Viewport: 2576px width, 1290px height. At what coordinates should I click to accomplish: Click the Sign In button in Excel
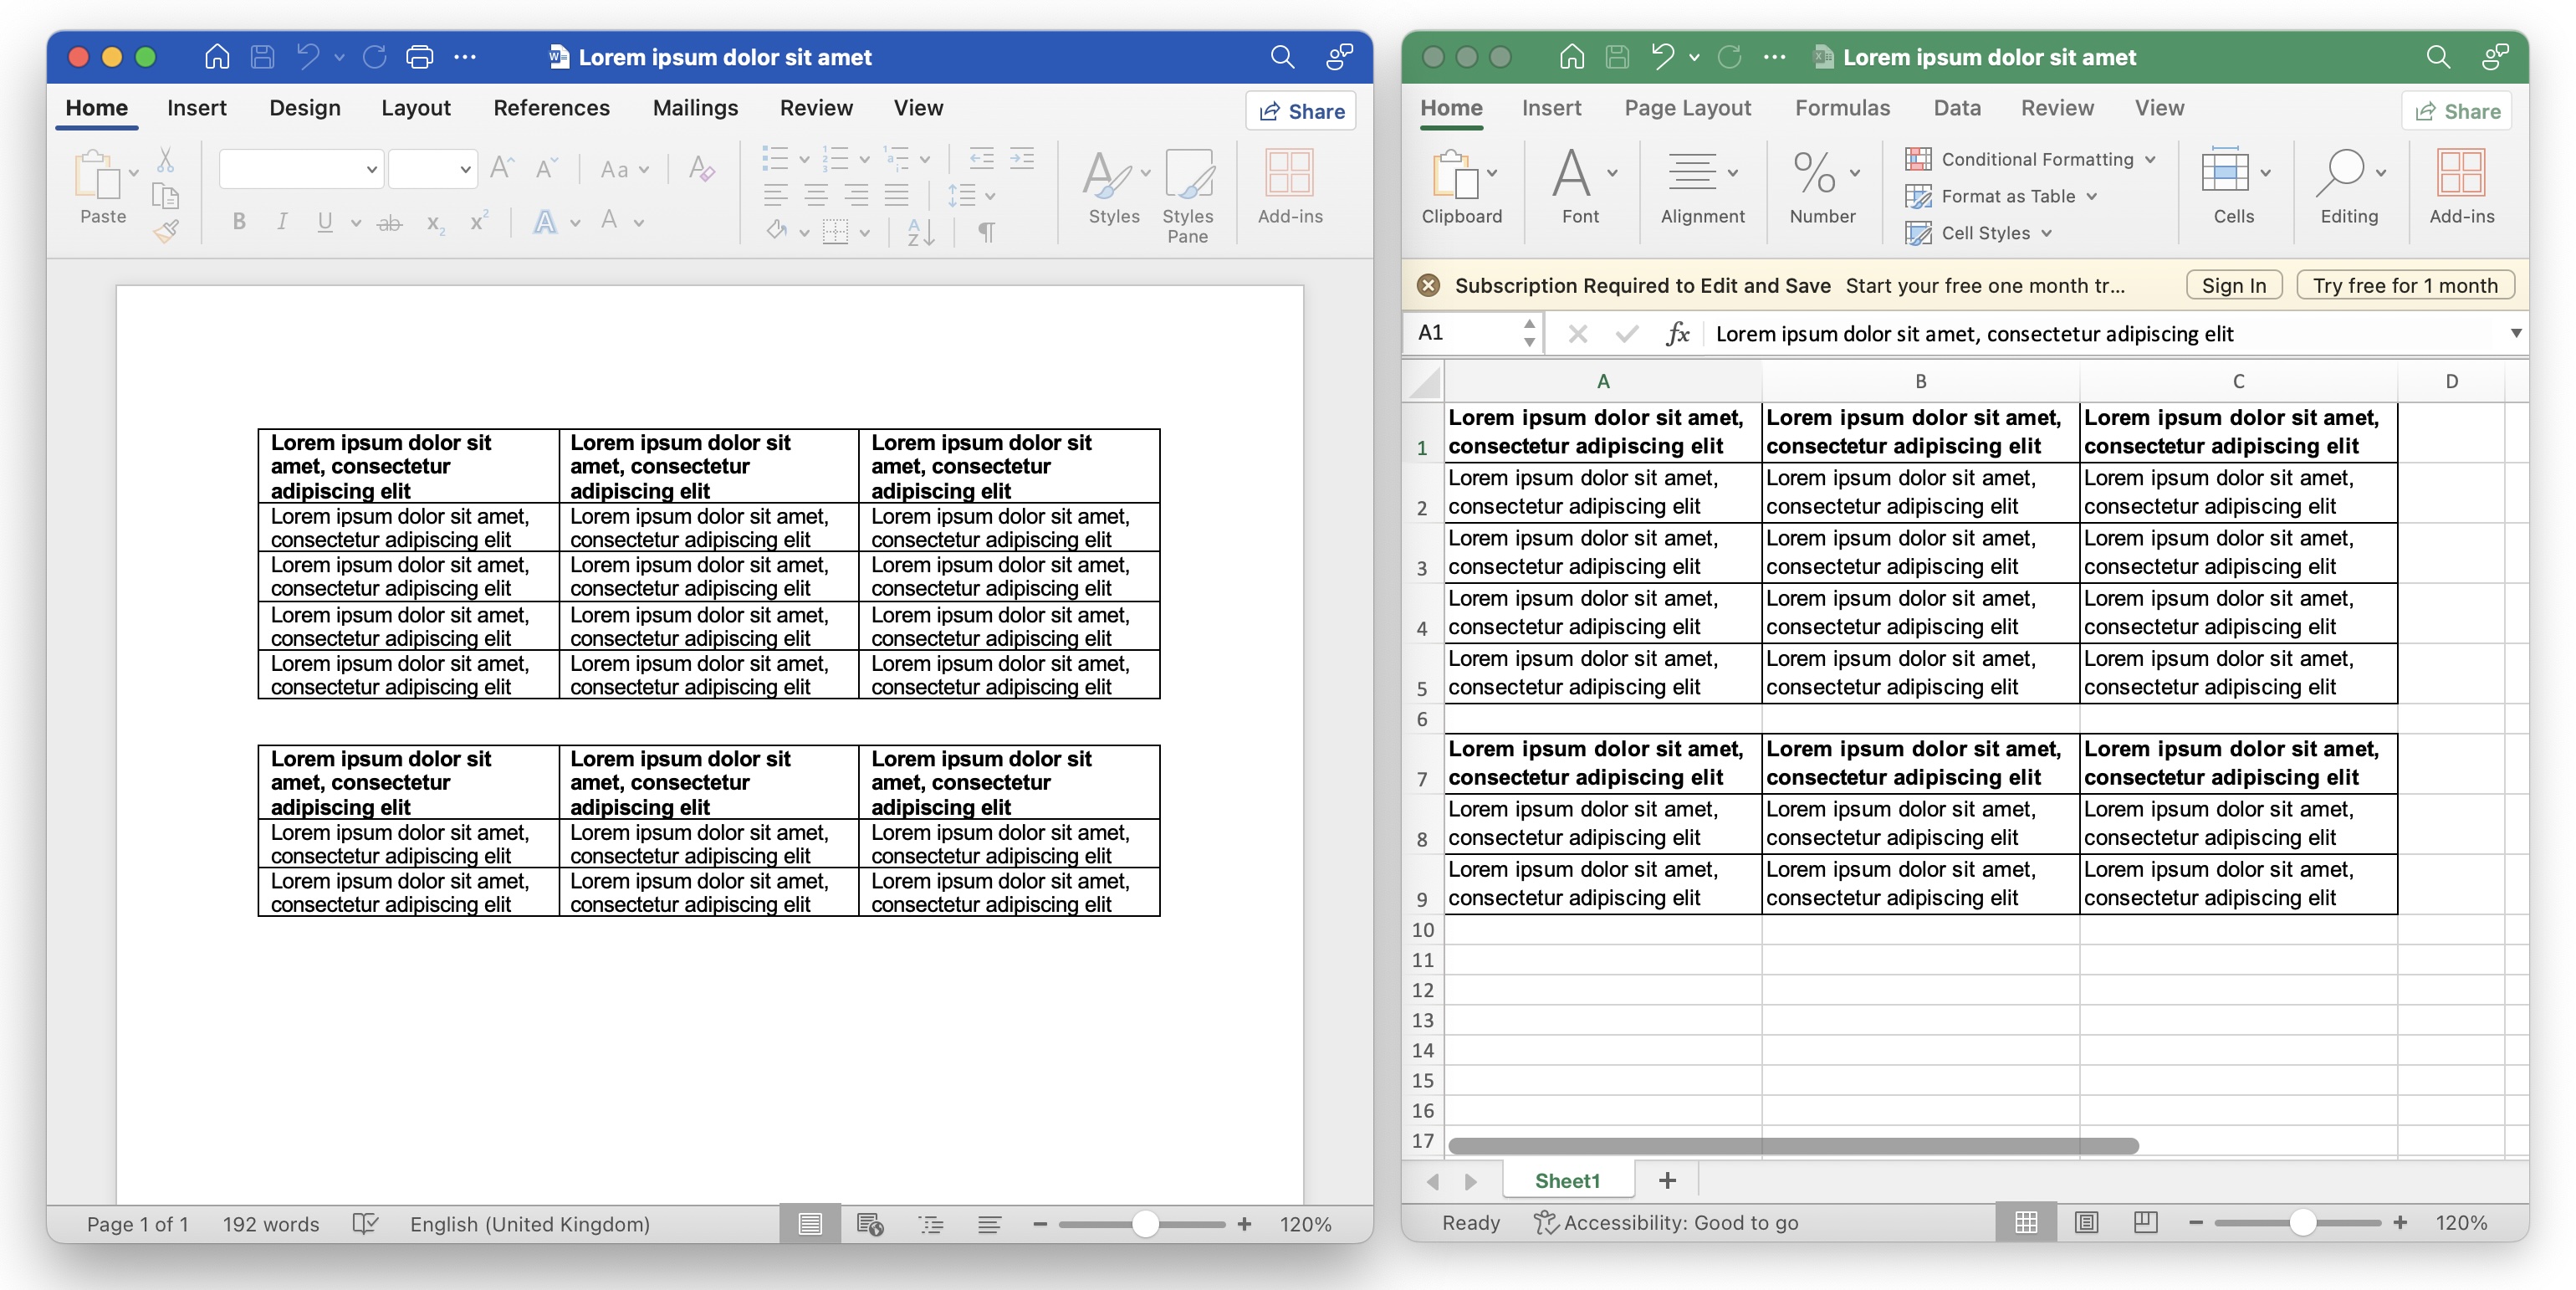coord(2233,285)
